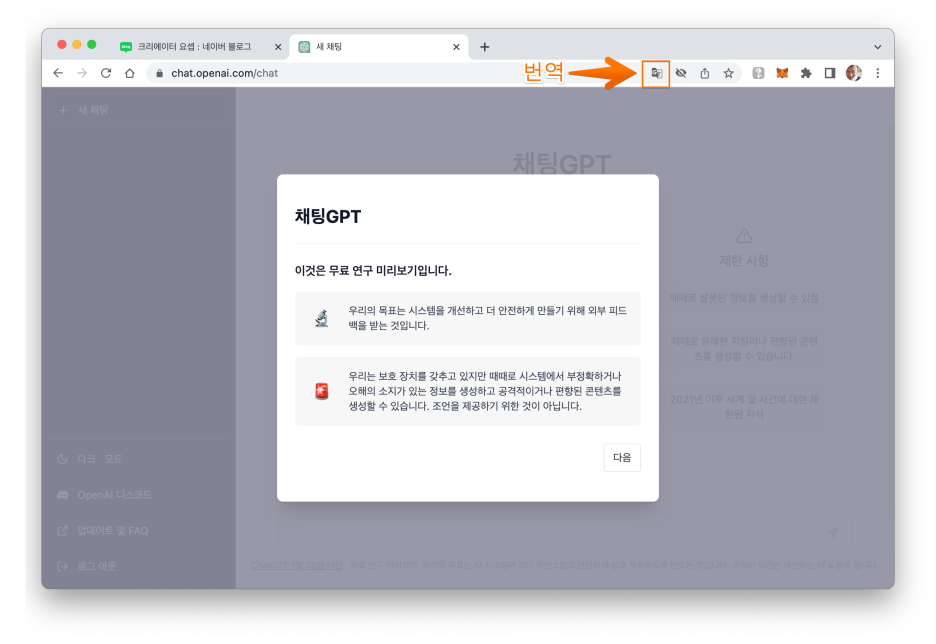Open a new browser tab
The height and width of the screenshot is (644, 936).
click(485, 47)
